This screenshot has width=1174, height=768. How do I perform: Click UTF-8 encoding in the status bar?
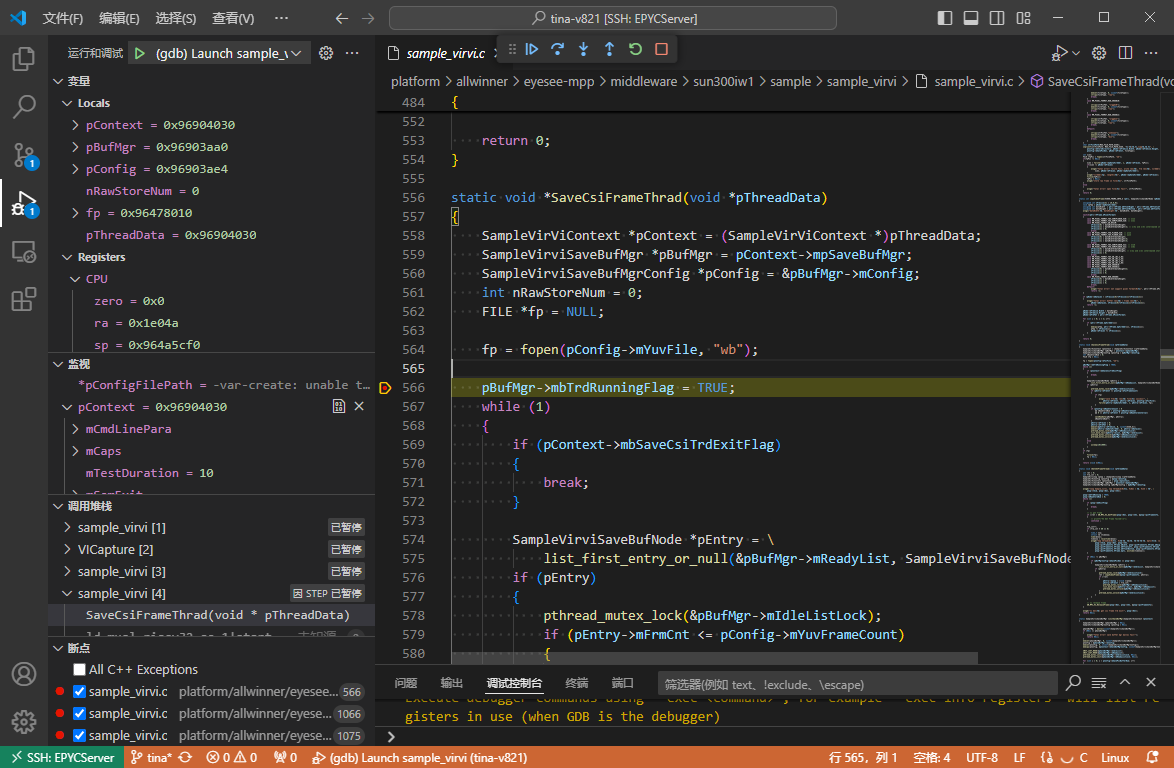click(x=981, y=757)
